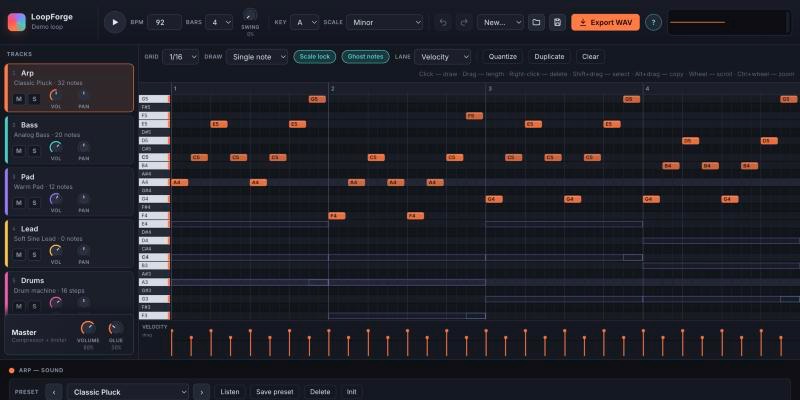This screenshot has height=400, width=800.
Task: Open project via folder icon
Action: [x=536, y=22]
